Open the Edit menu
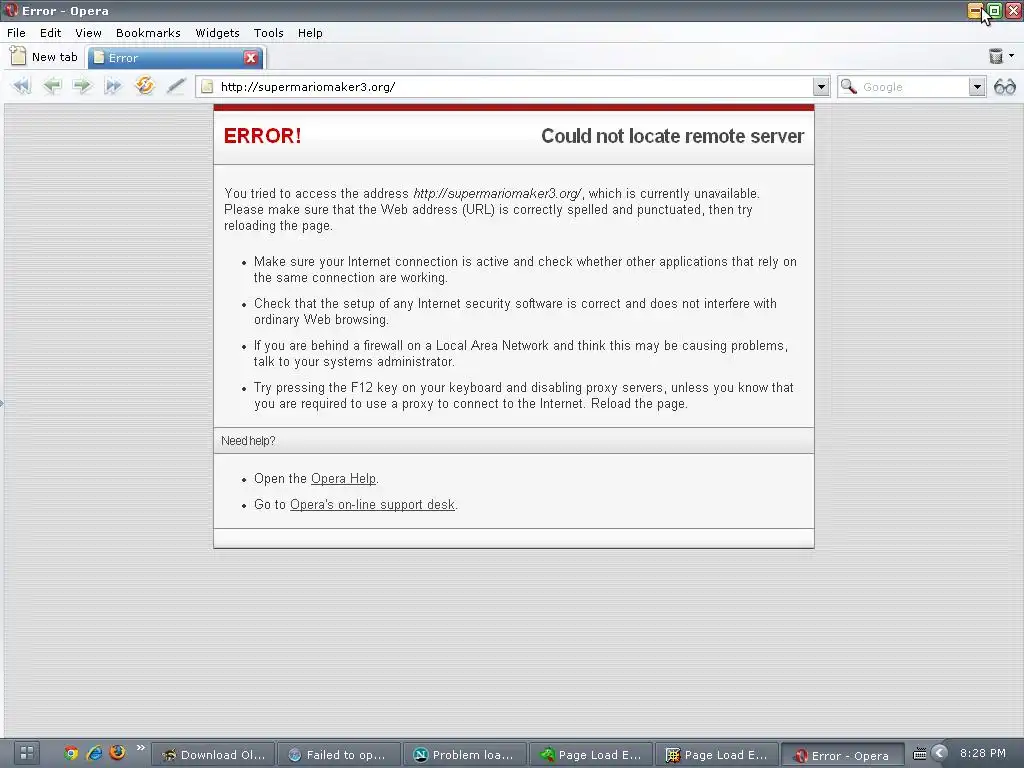 50,33
